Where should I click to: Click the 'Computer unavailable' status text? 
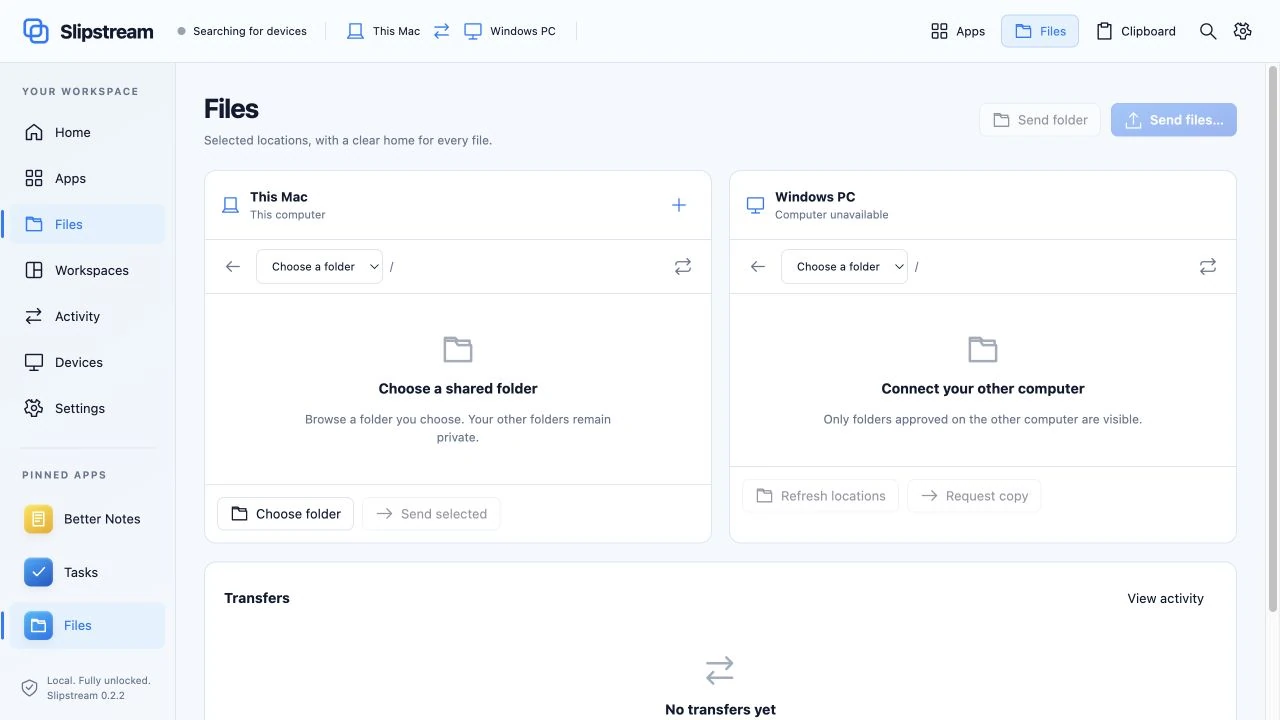832,215
